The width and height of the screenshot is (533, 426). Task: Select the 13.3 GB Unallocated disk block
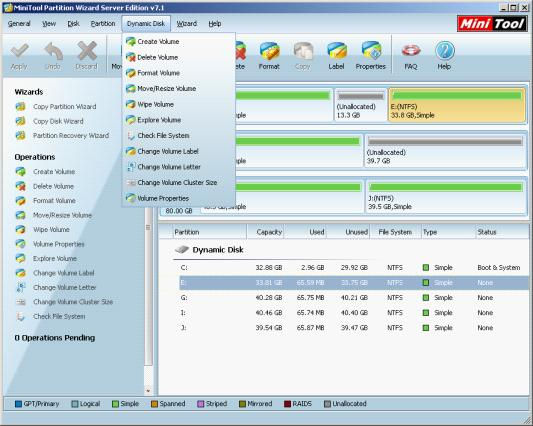point(361,105)
